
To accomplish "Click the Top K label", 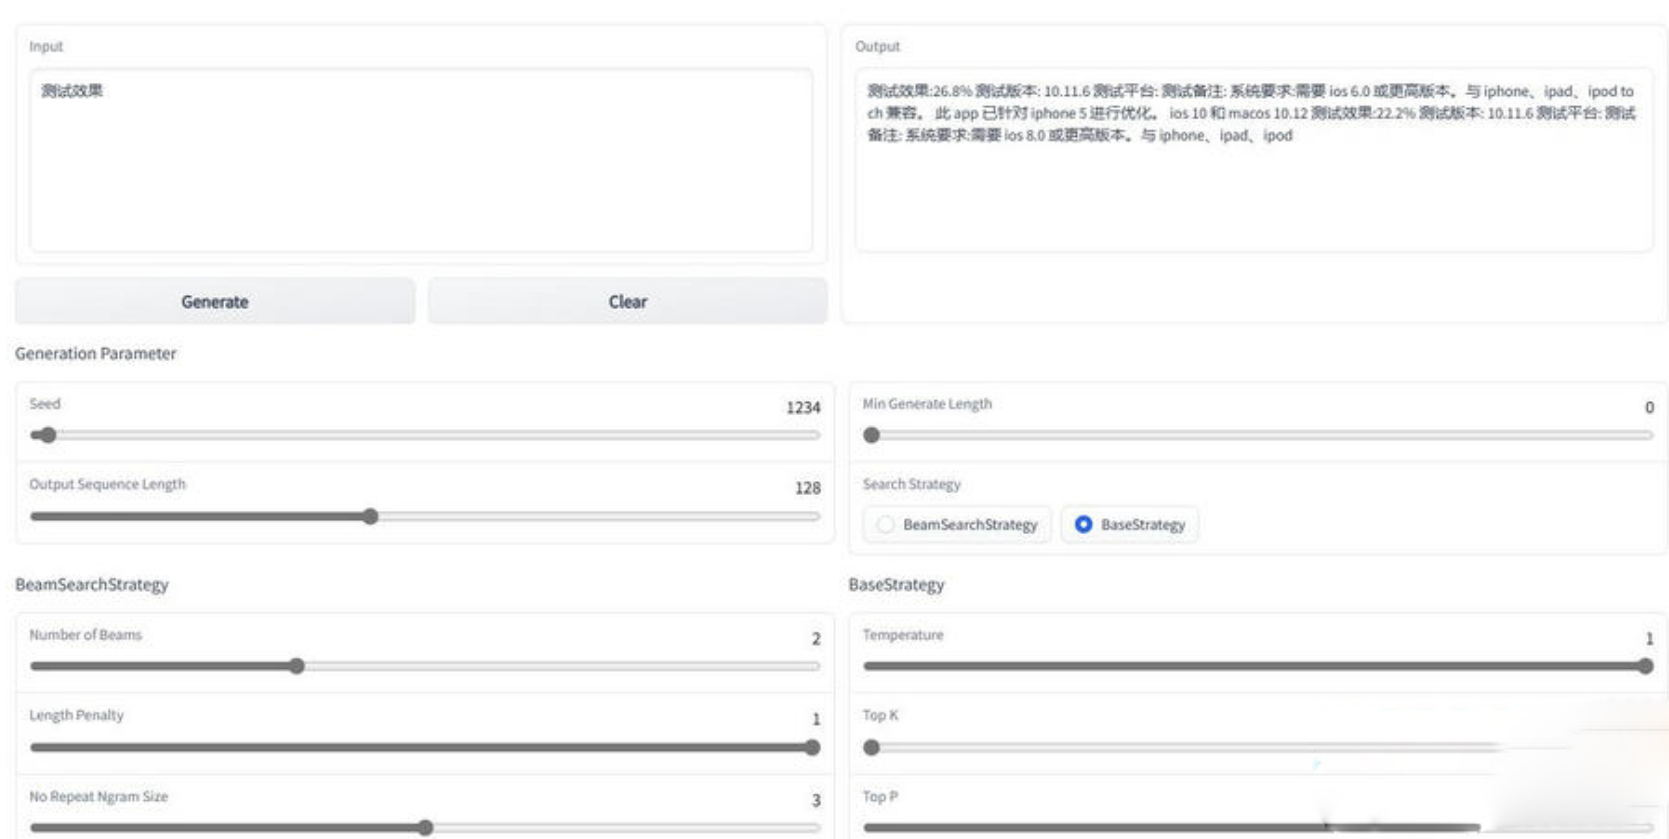I will 880,715.
